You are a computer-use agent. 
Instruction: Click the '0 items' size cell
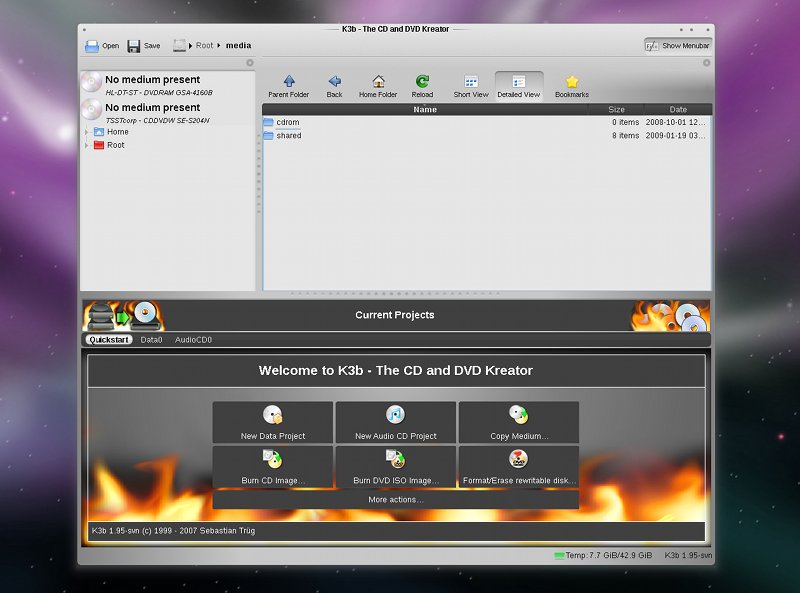pos(626,122)
